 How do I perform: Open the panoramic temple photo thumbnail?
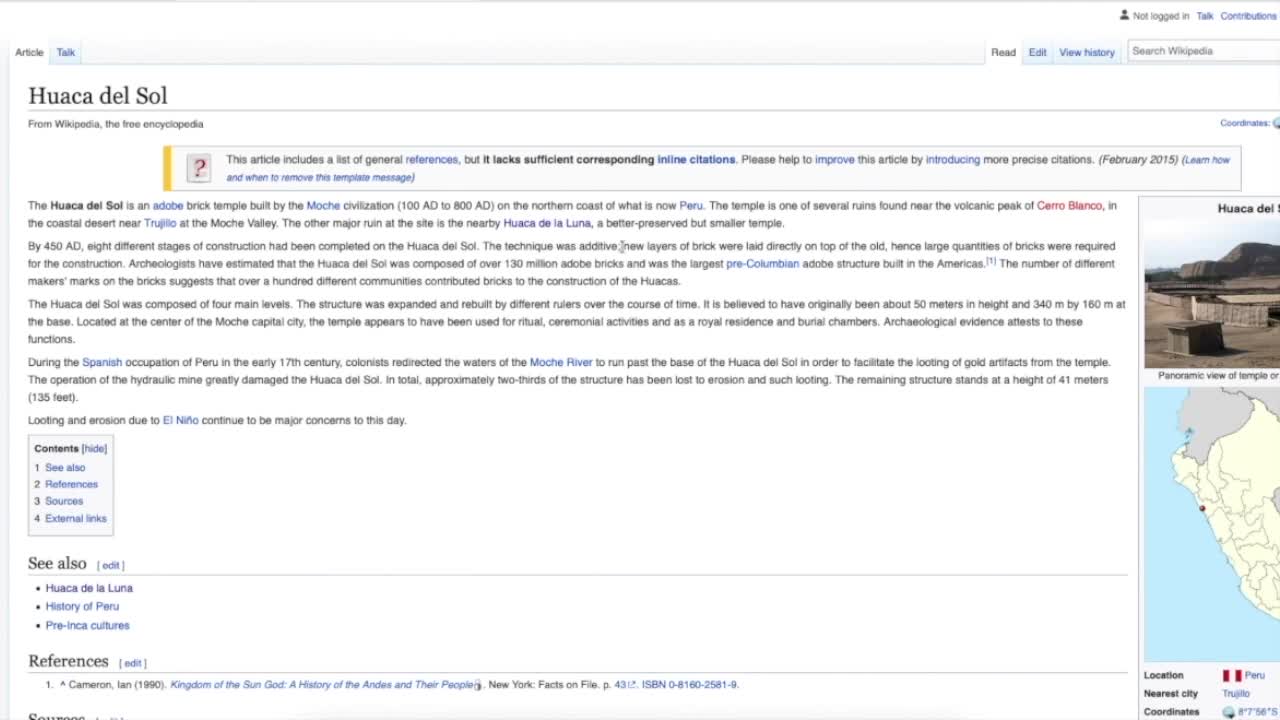click(x=1212, y=294)
